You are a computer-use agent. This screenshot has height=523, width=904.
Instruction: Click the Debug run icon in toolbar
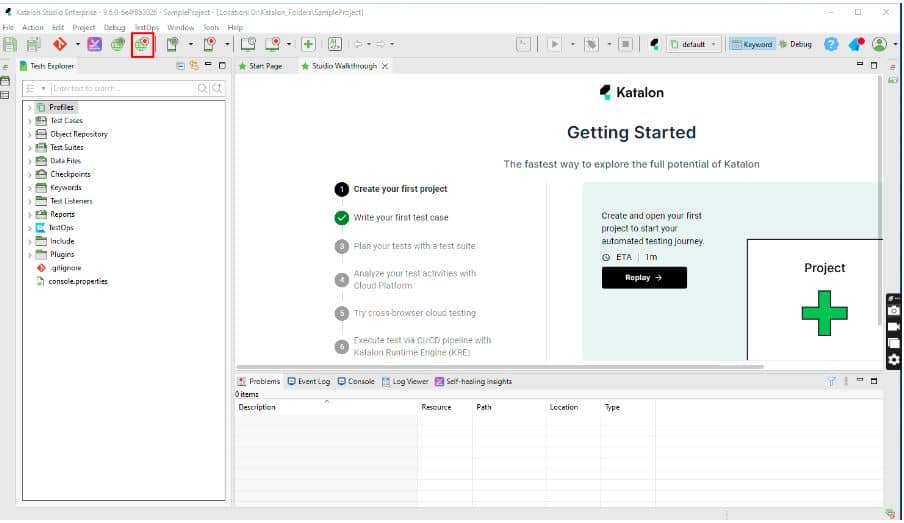[592, 44]
